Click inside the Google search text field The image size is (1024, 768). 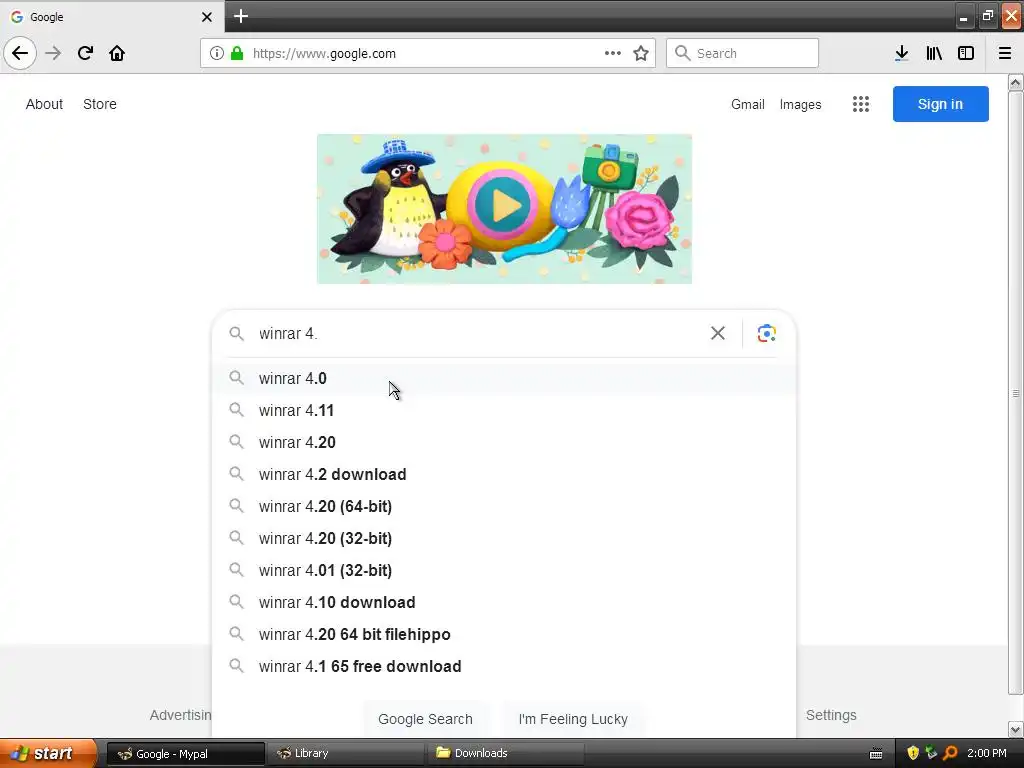pos(477,334)
